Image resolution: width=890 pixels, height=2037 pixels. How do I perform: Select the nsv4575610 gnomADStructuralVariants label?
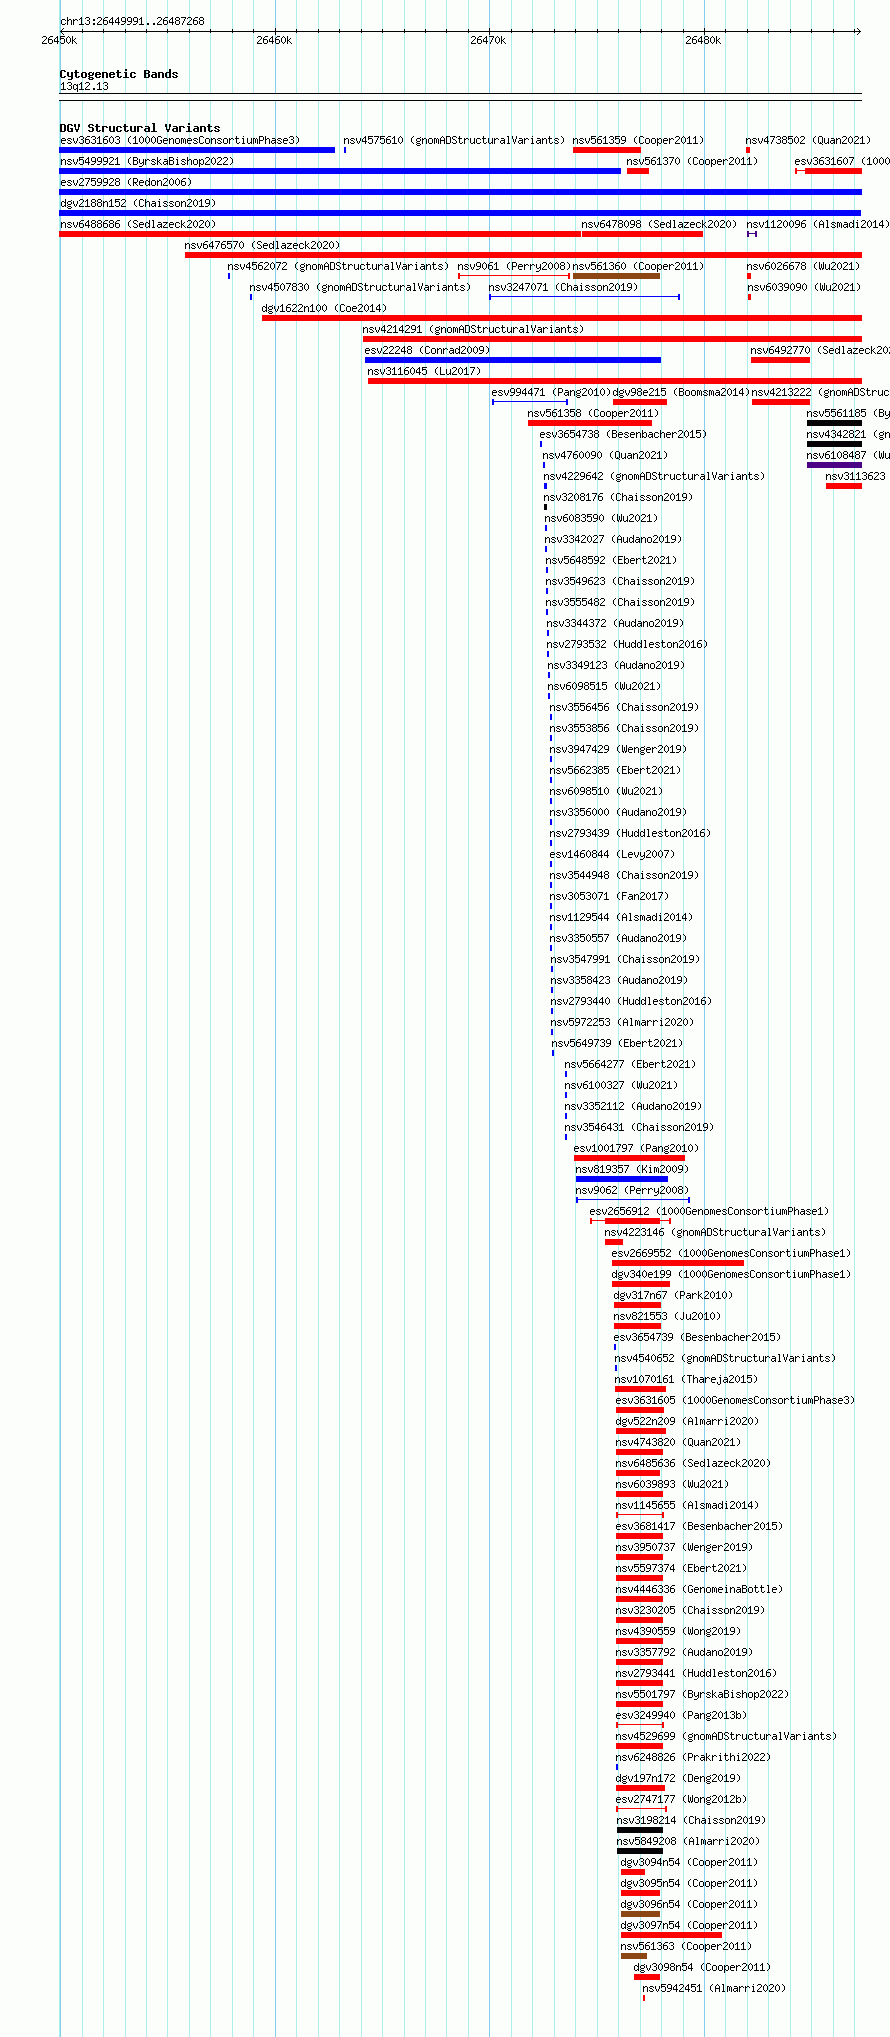click(x=454, y=140)
